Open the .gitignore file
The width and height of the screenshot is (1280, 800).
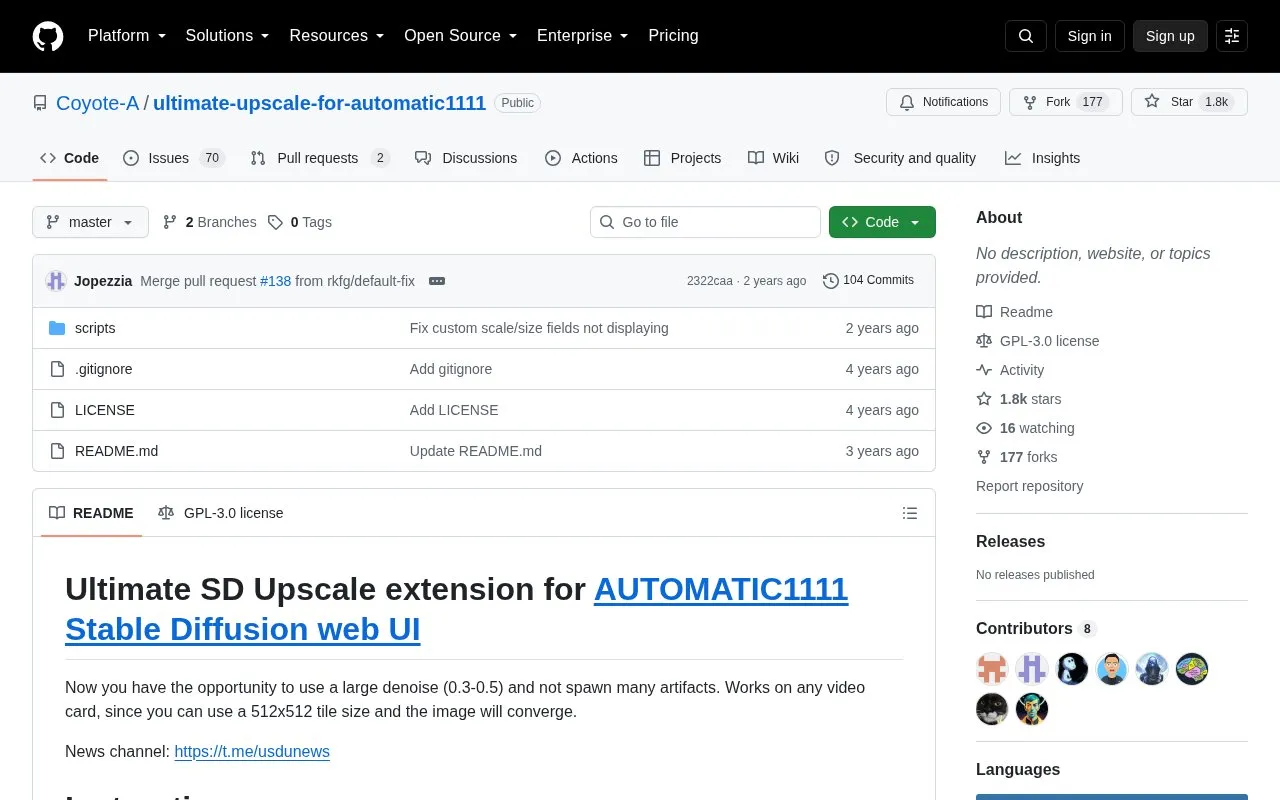(104, 369)
